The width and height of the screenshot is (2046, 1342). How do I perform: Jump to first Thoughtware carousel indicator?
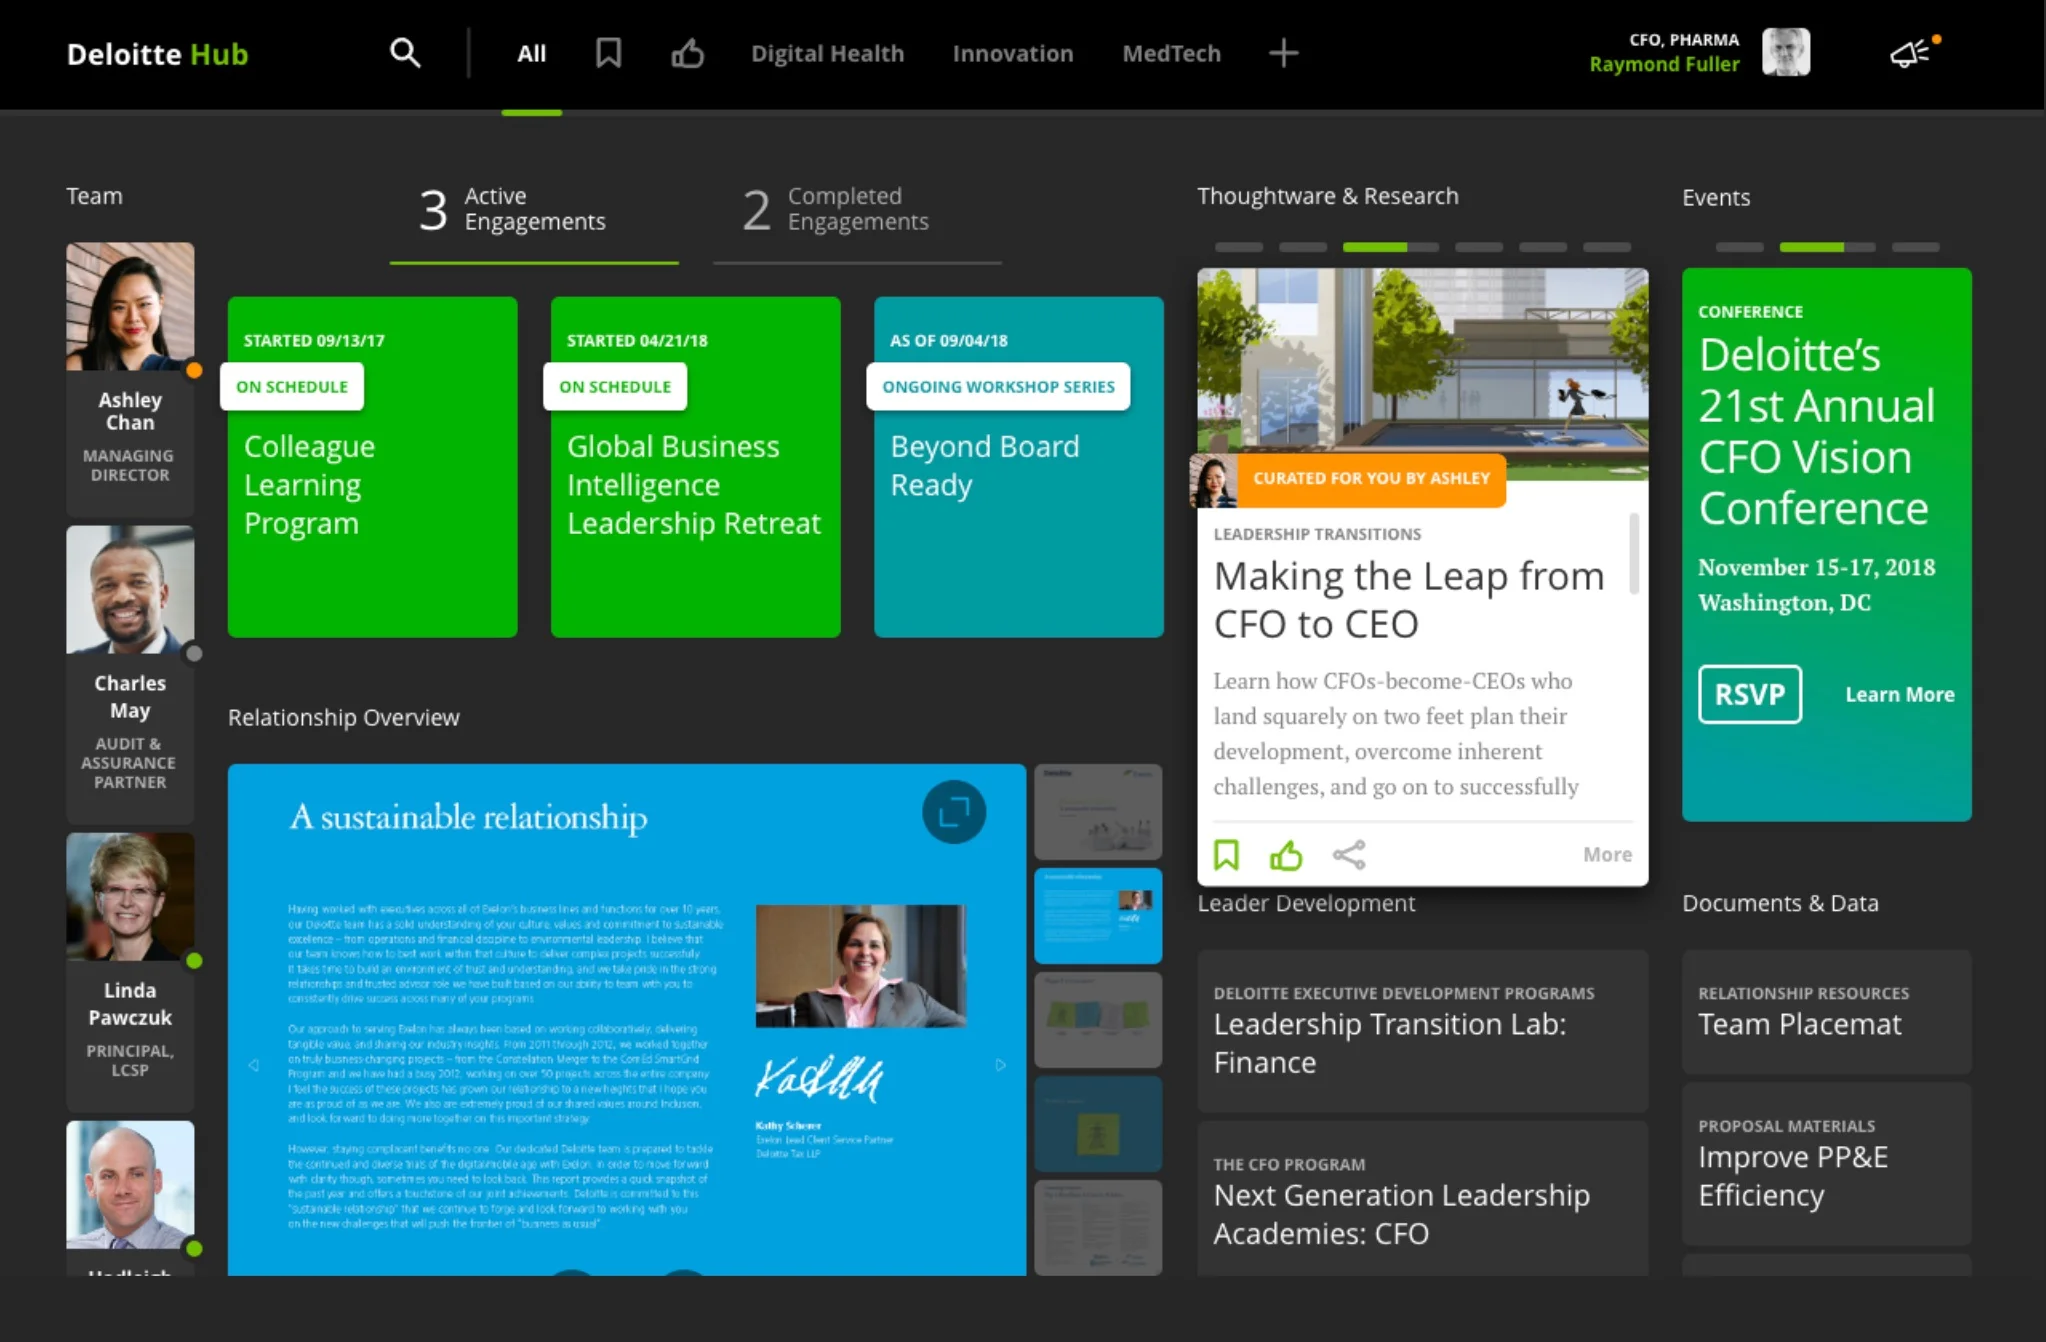(x=1239, y=247)
